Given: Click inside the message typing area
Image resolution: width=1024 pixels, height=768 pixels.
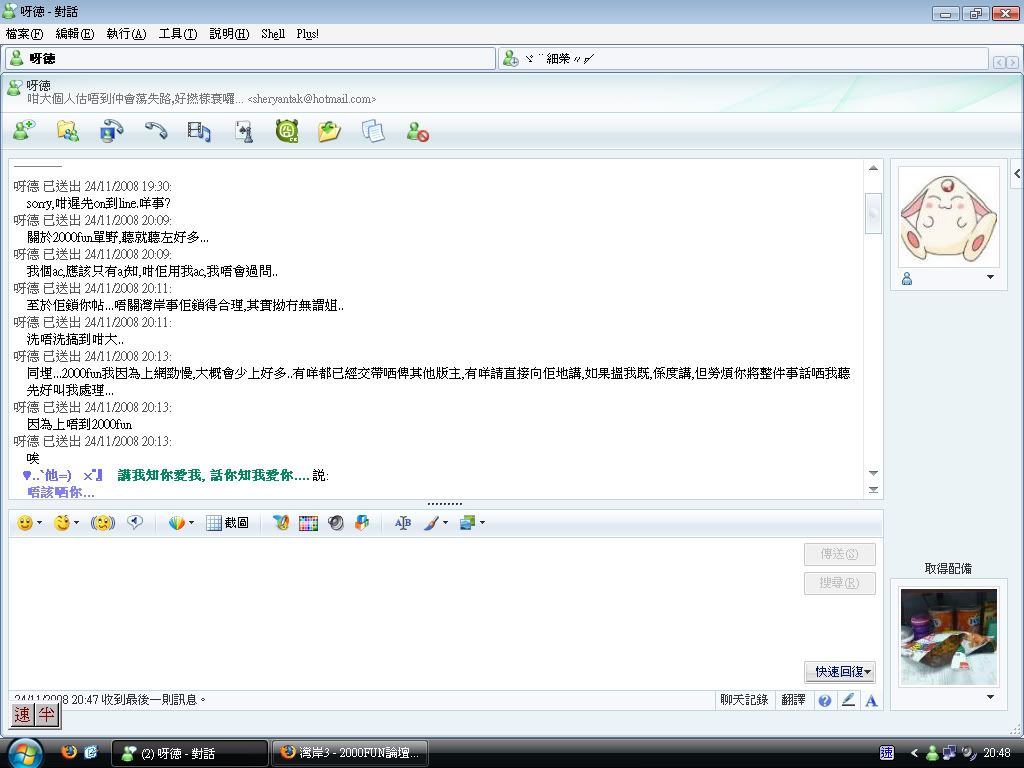Looking at the screenshot, I should click(x=400, y=610).
